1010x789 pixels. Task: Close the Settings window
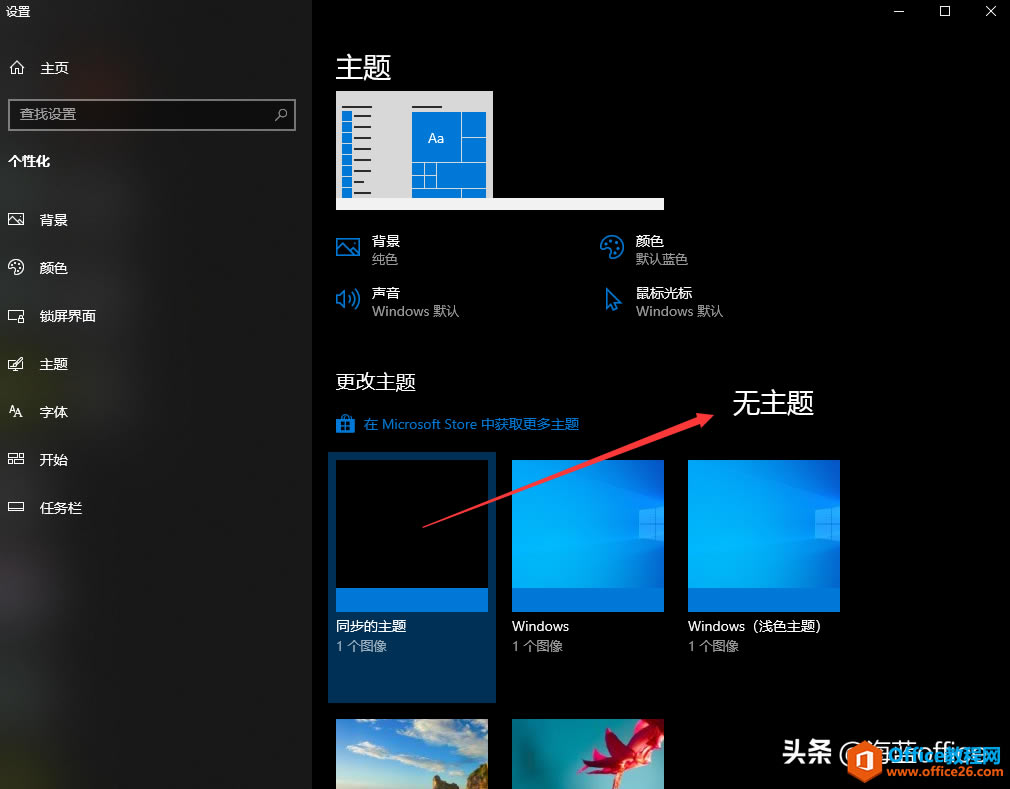coord(991,11)
